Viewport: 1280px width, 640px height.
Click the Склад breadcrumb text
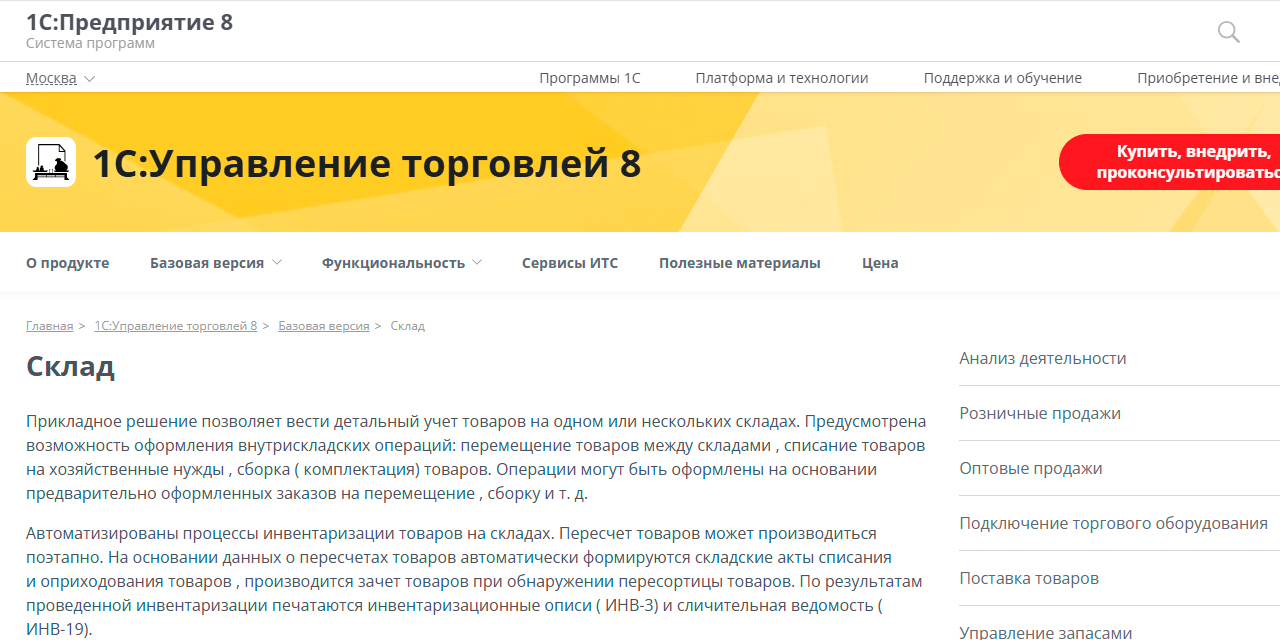tap(408, 326)
